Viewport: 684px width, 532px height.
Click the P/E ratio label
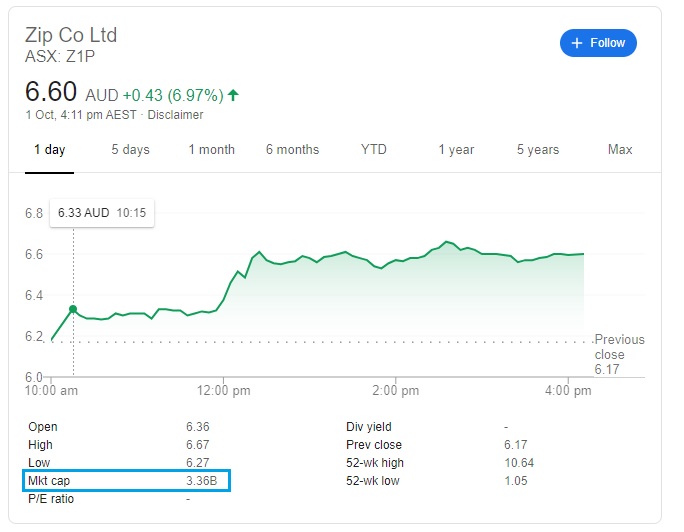point(51,499)
